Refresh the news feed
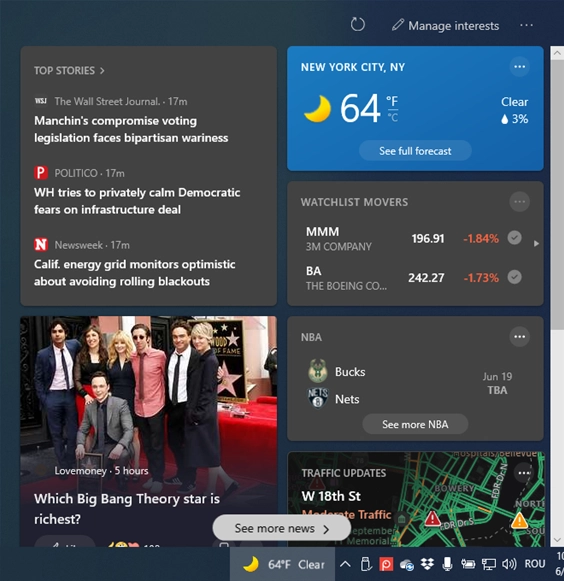The width and height of the screenshot is (564, 581). click(358, 25)
